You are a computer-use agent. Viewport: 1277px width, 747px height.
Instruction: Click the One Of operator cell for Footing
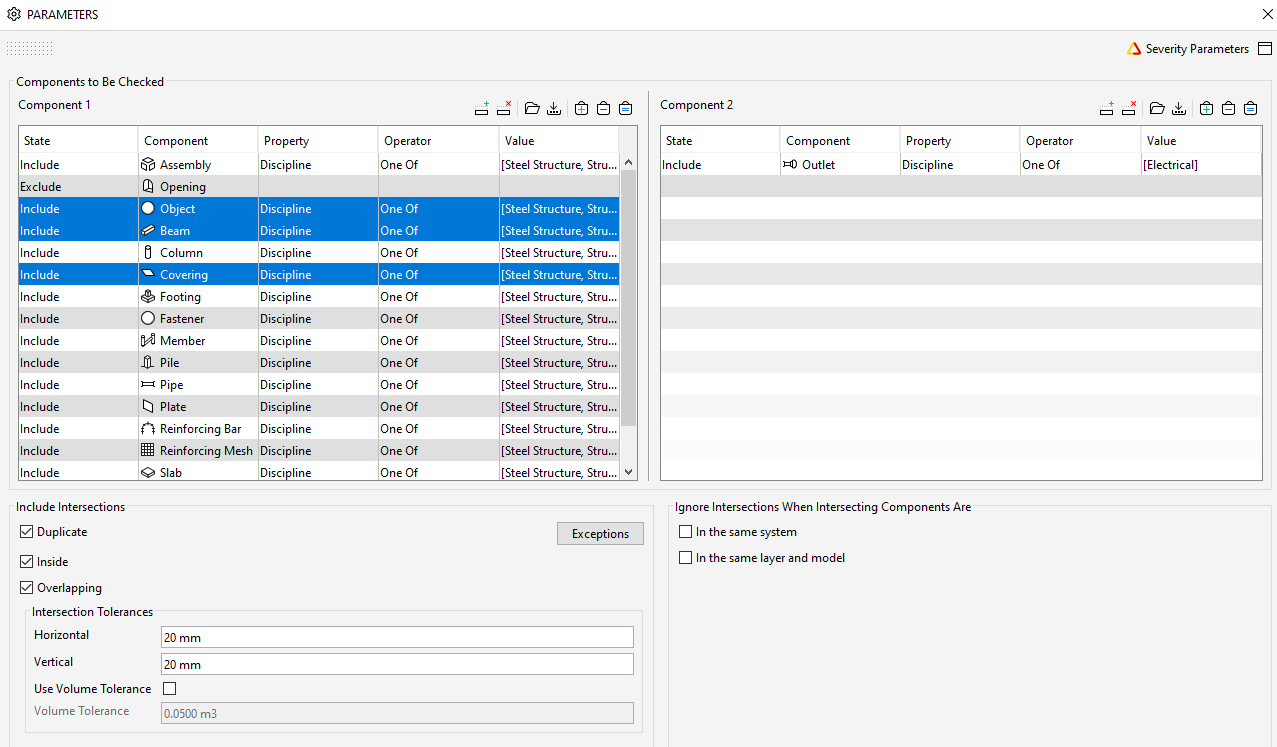tap(438, 297)
